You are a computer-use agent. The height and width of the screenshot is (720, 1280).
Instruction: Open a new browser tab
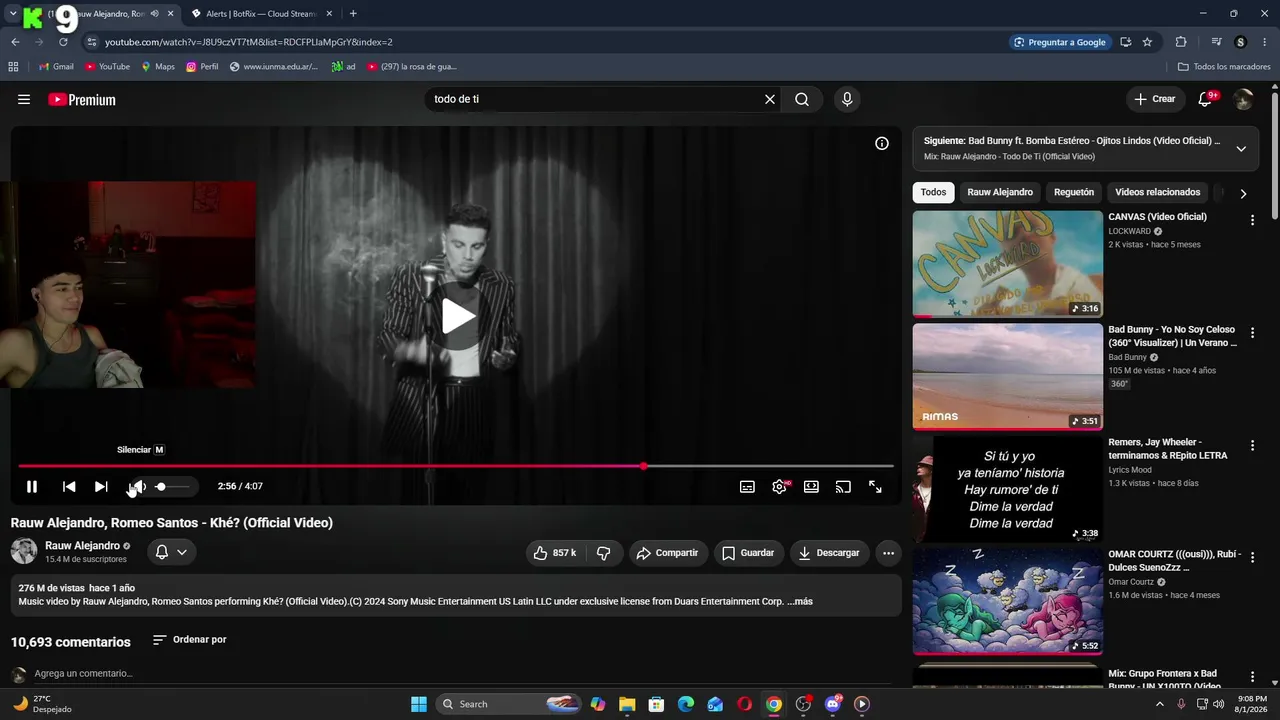point(353,14)
